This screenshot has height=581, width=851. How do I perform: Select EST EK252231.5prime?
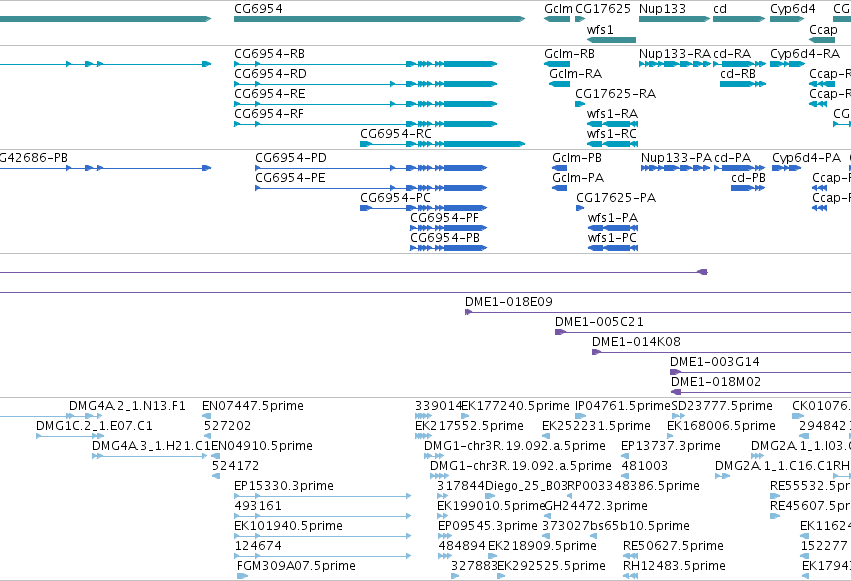click(596, 426)
